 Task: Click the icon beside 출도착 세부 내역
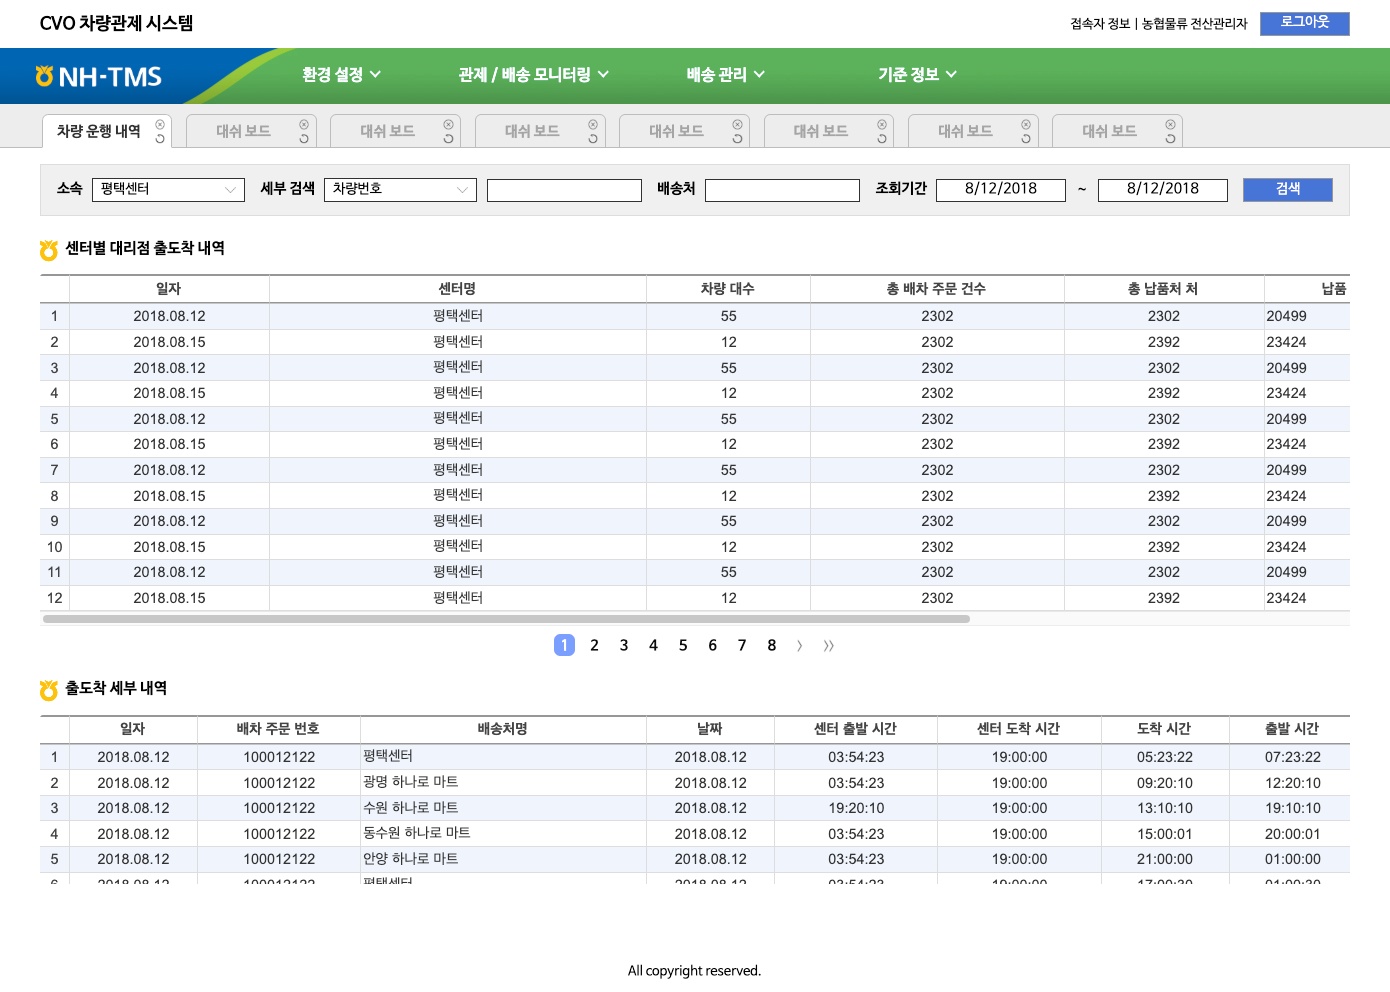point(47,688)
